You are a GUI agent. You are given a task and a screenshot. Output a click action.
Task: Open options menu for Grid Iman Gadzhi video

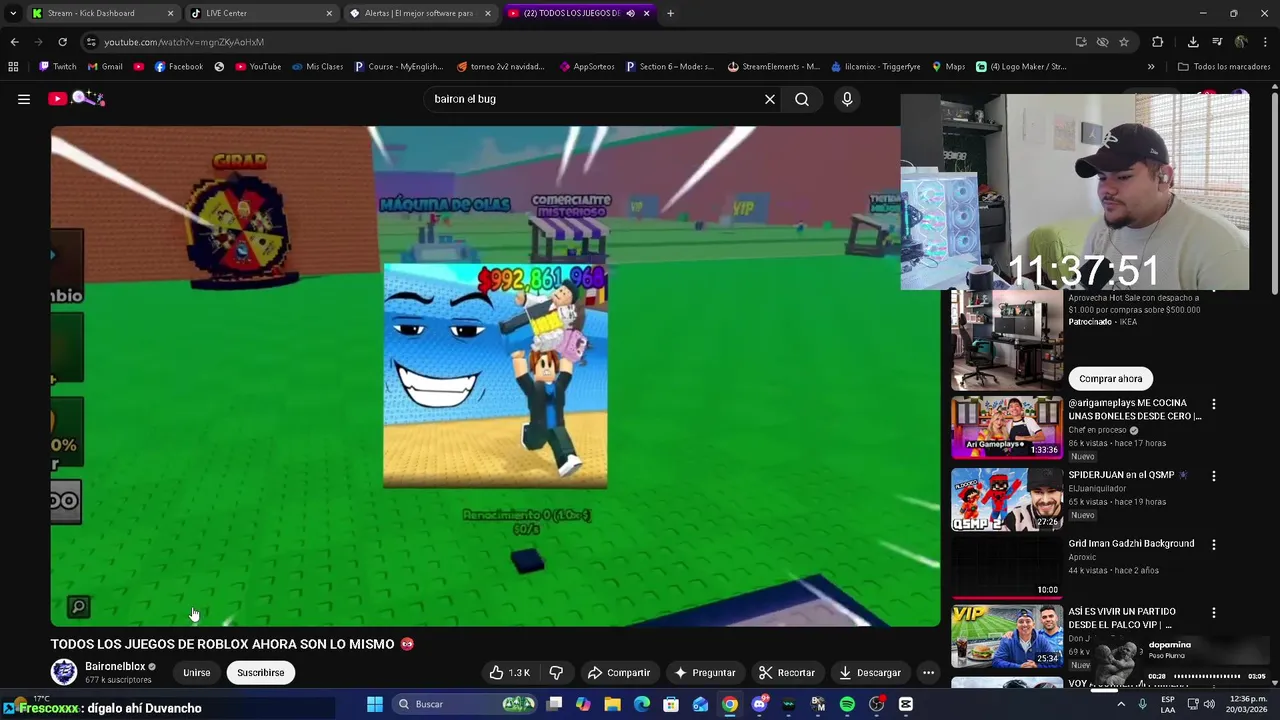[x=1214, y=545]
